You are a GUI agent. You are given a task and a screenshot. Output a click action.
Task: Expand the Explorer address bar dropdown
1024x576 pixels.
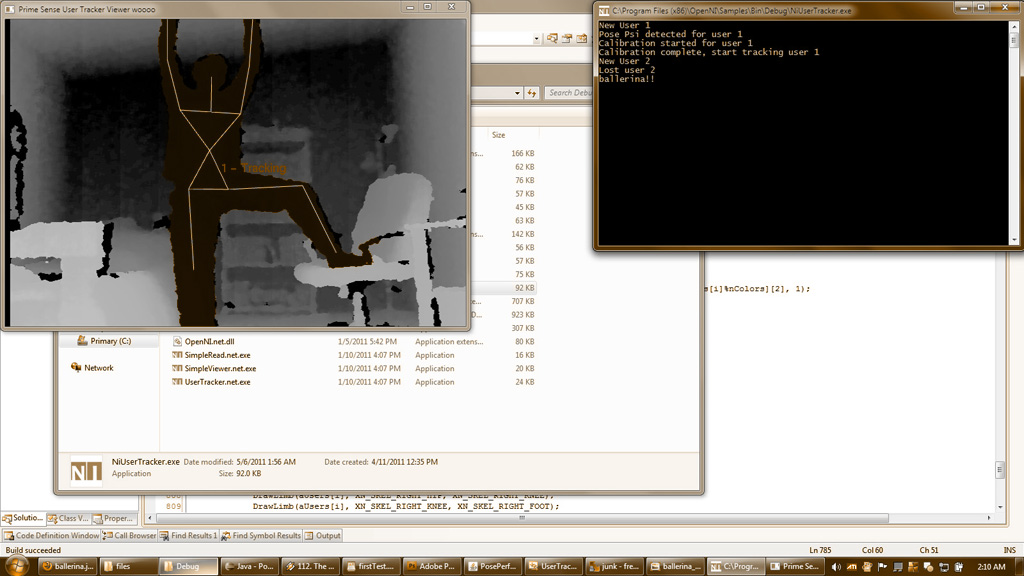click(x=517, y=93)
